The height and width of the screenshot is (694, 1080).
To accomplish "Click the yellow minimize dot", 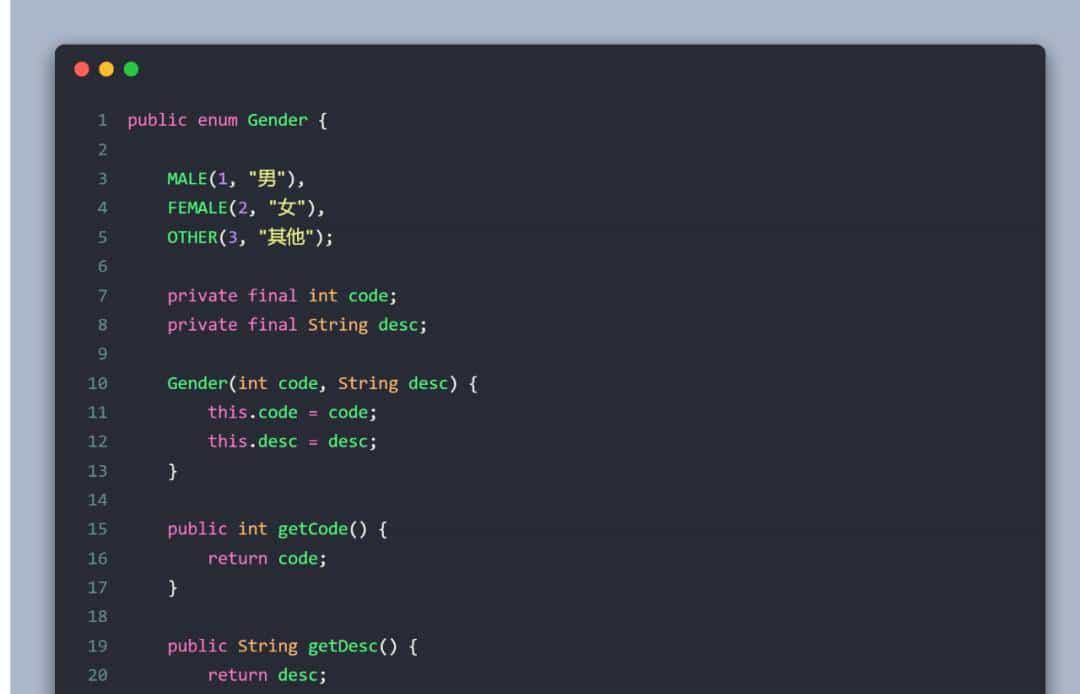I will pos(106,69).
